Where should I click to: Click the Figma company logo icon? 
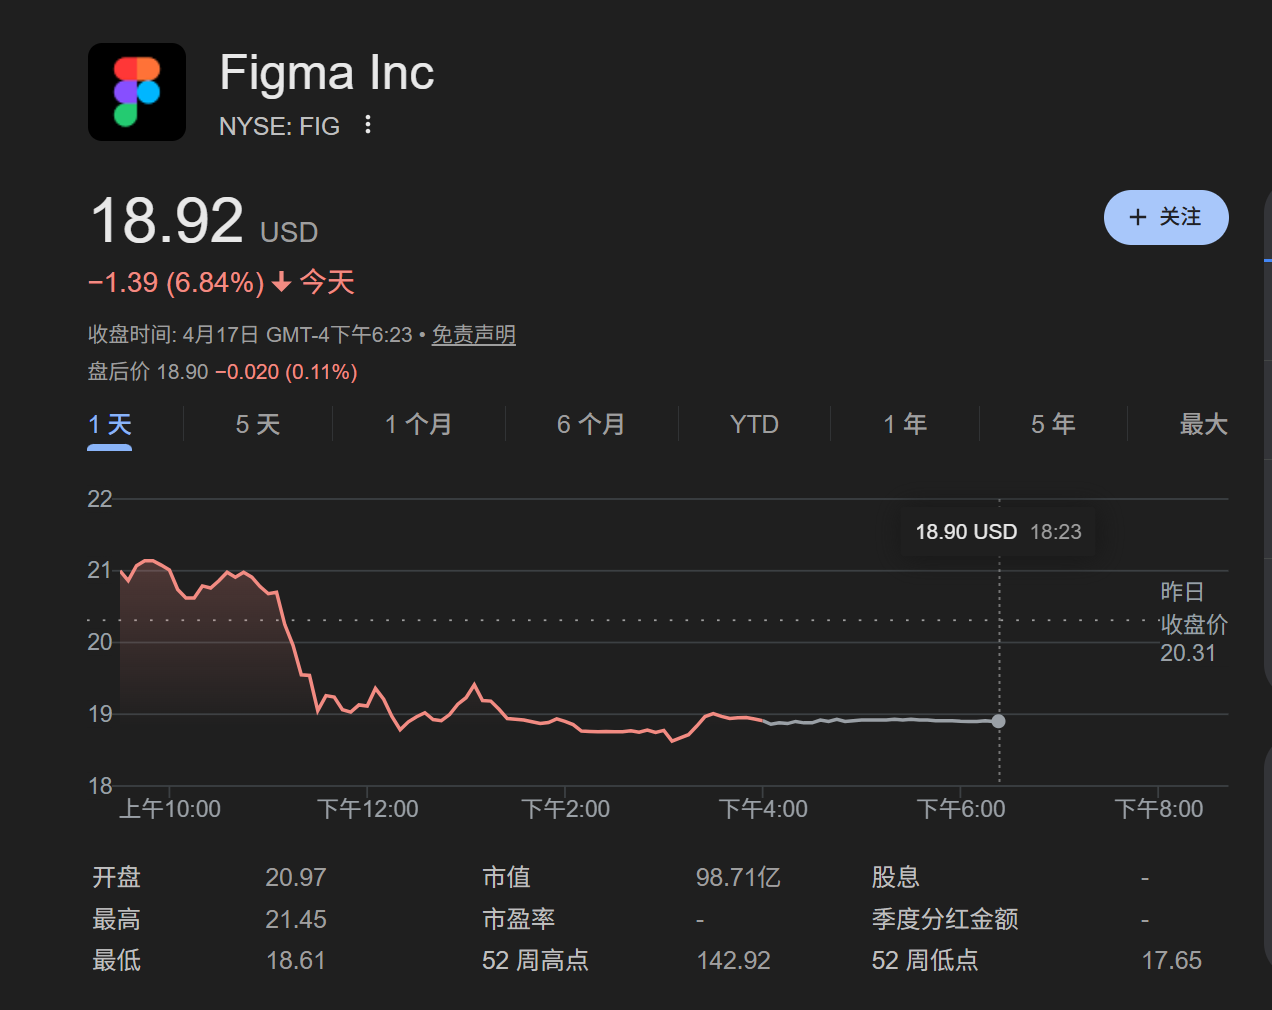coord(137,91)
